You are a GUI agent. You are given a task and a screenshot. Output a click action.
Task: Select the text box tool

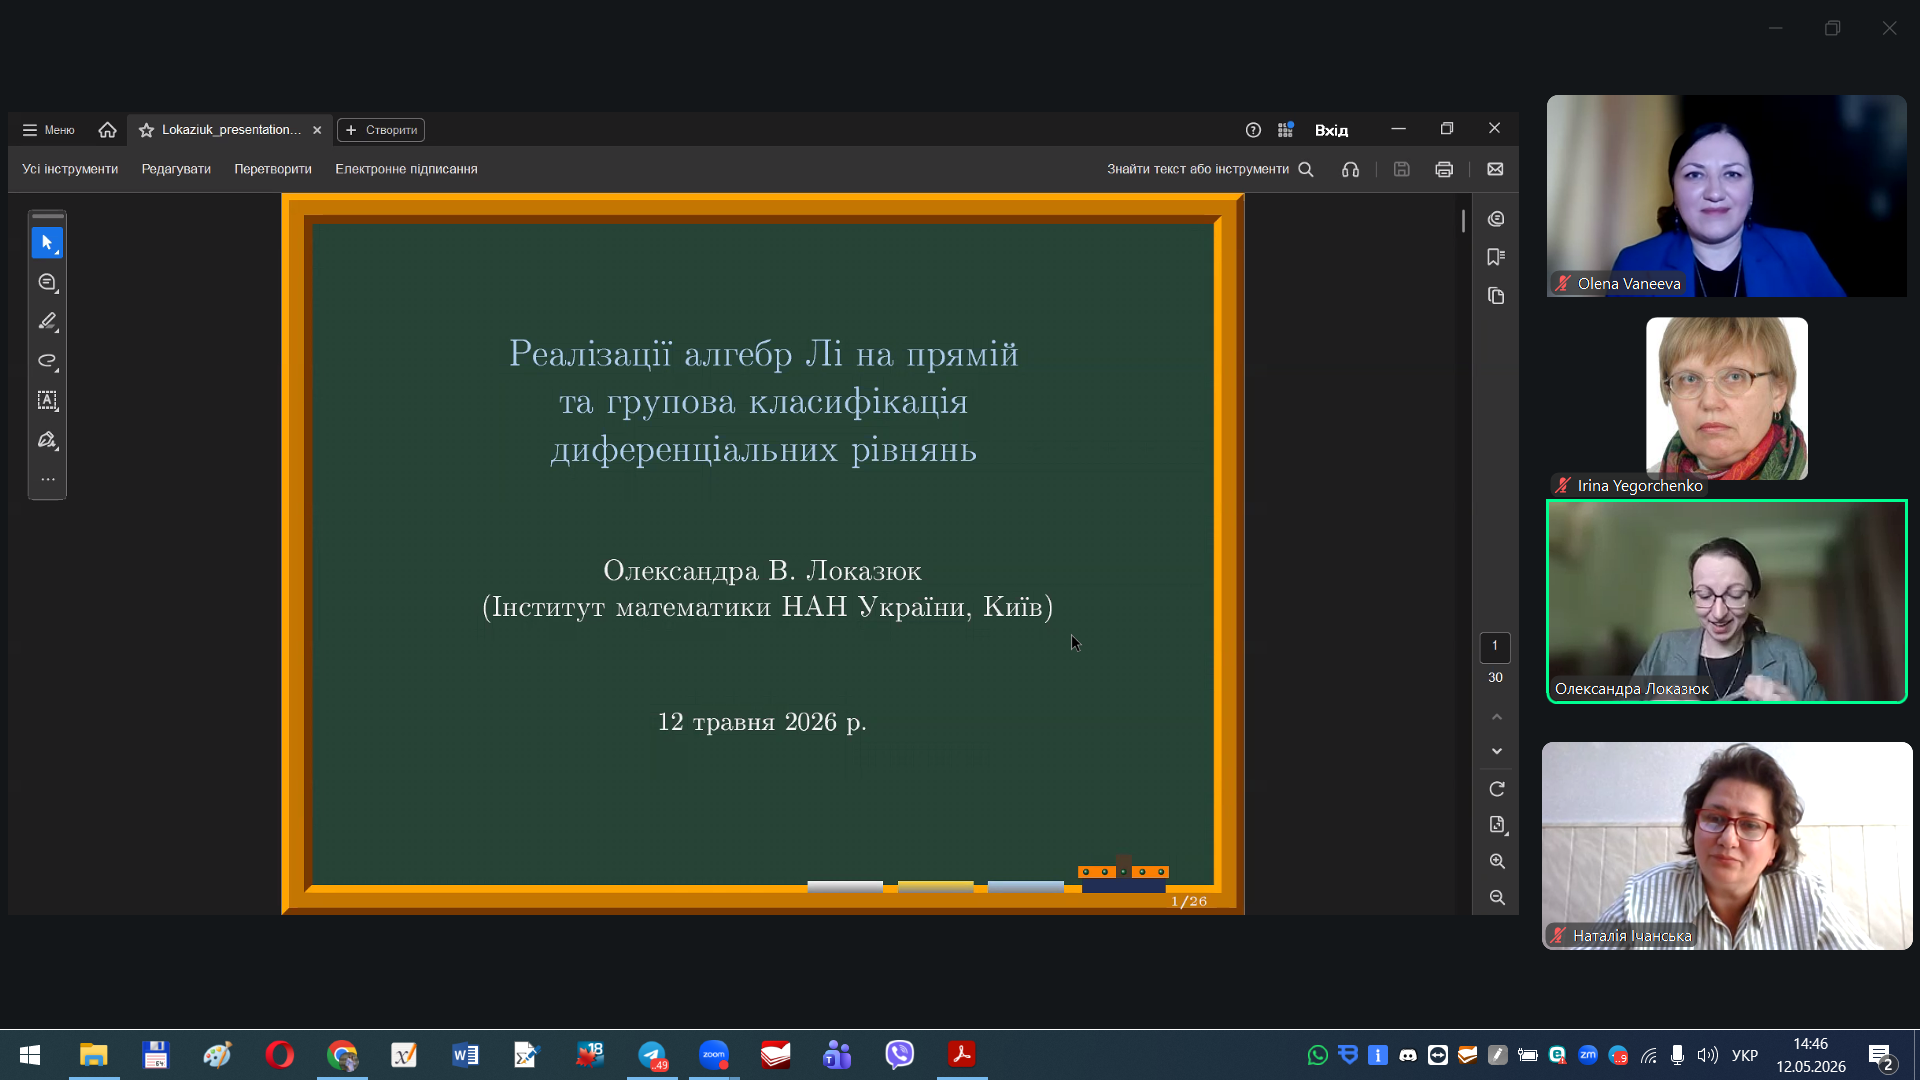(x=47, y=401)
